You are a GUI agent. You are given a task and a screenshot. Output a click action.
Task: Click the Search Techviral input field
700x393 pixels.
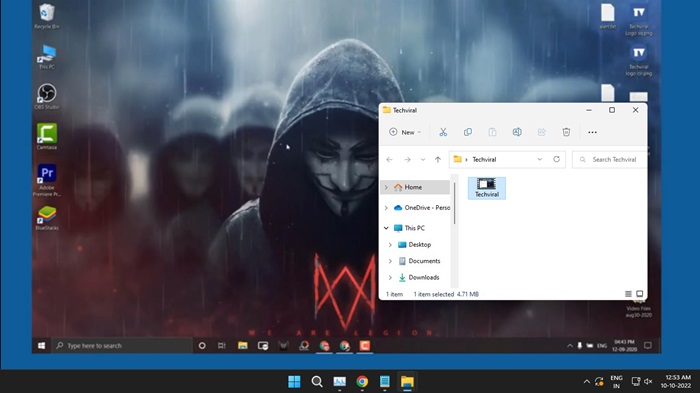tap(610, 159)
